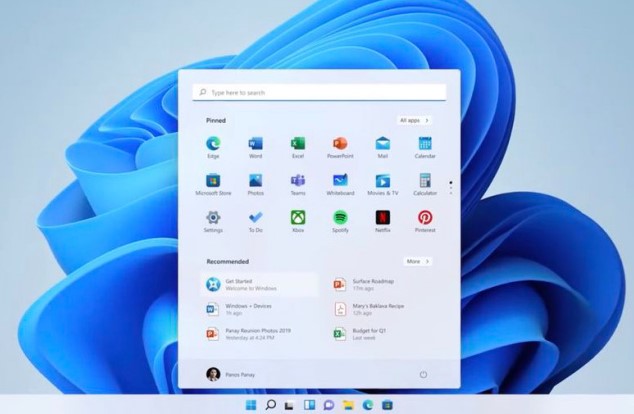The height and width of the screenshot is (414, 634).
Task: Open the pinned Xbox app
Action: point(297,218)
